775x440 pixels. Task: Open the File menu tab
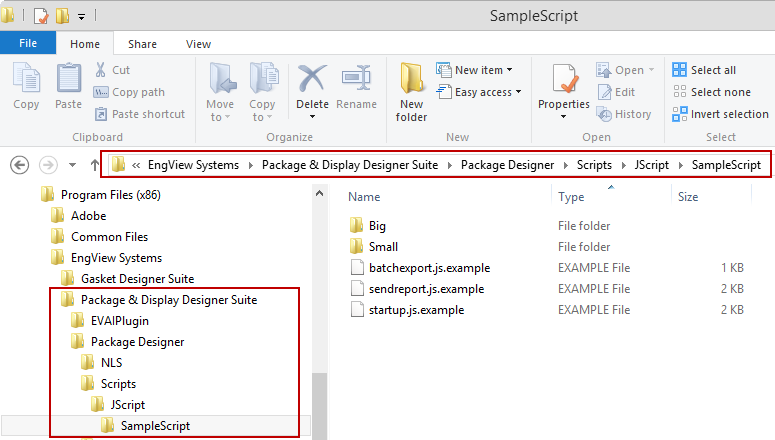coord(28,43)
